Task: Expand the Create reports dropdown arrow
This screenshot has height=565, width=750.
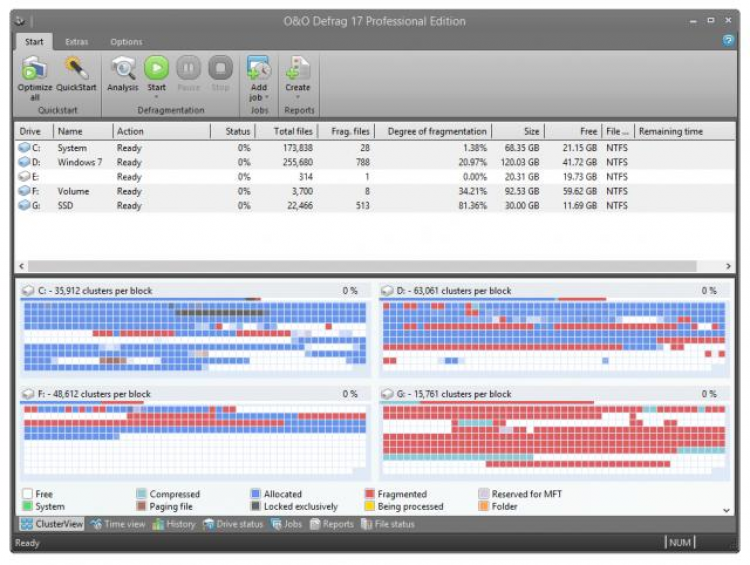Action: pyautogui.click(x=298, y=97)
